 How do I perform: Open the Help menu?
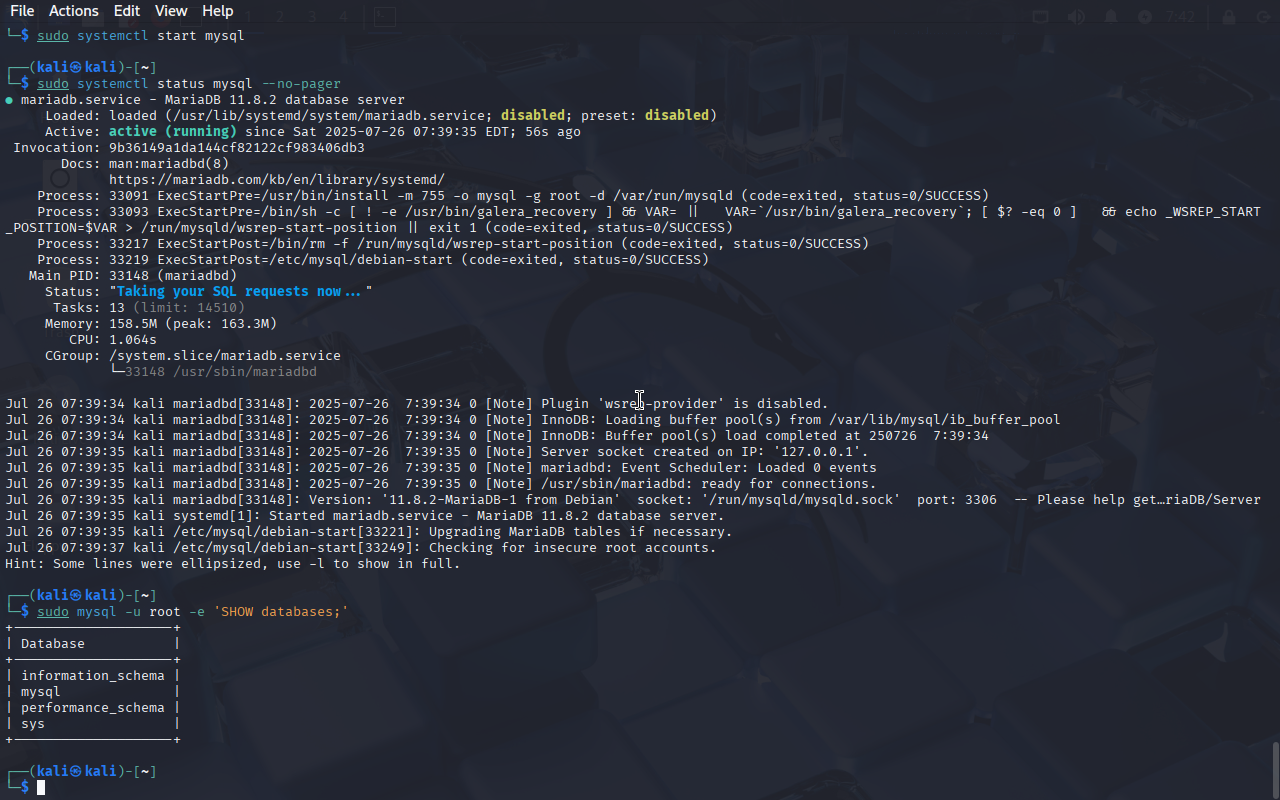pyautogui.click(x=218, y=11)
